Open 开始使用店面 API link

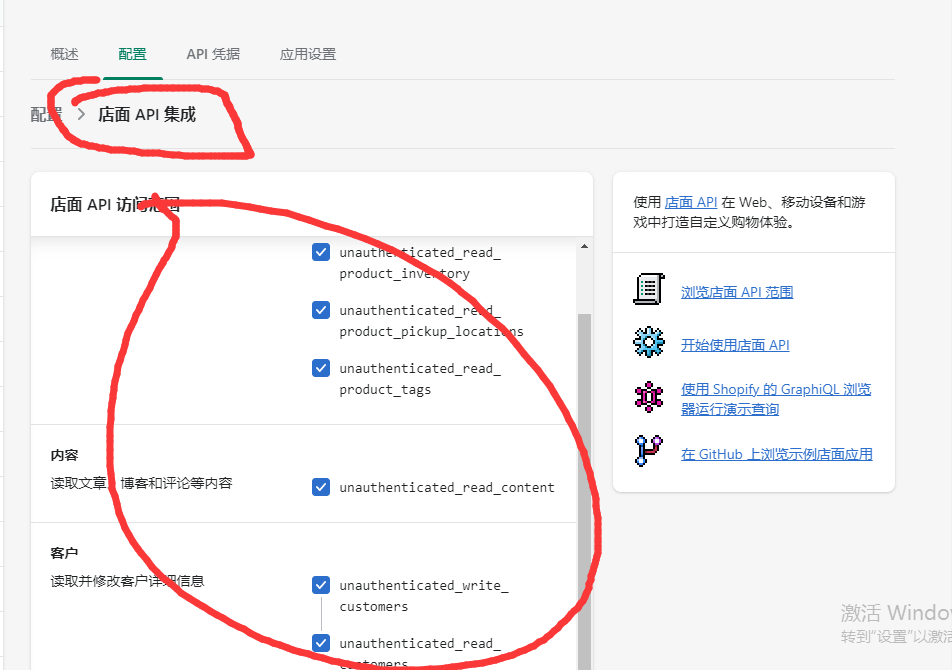[735, 345]
